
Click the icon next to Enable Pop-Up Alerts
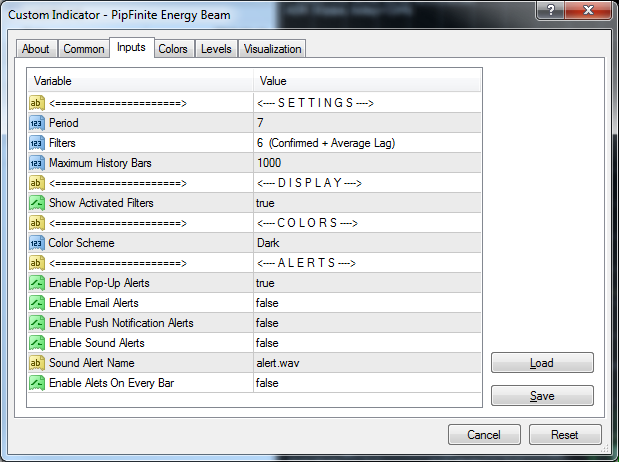click(x=37, y=283)
